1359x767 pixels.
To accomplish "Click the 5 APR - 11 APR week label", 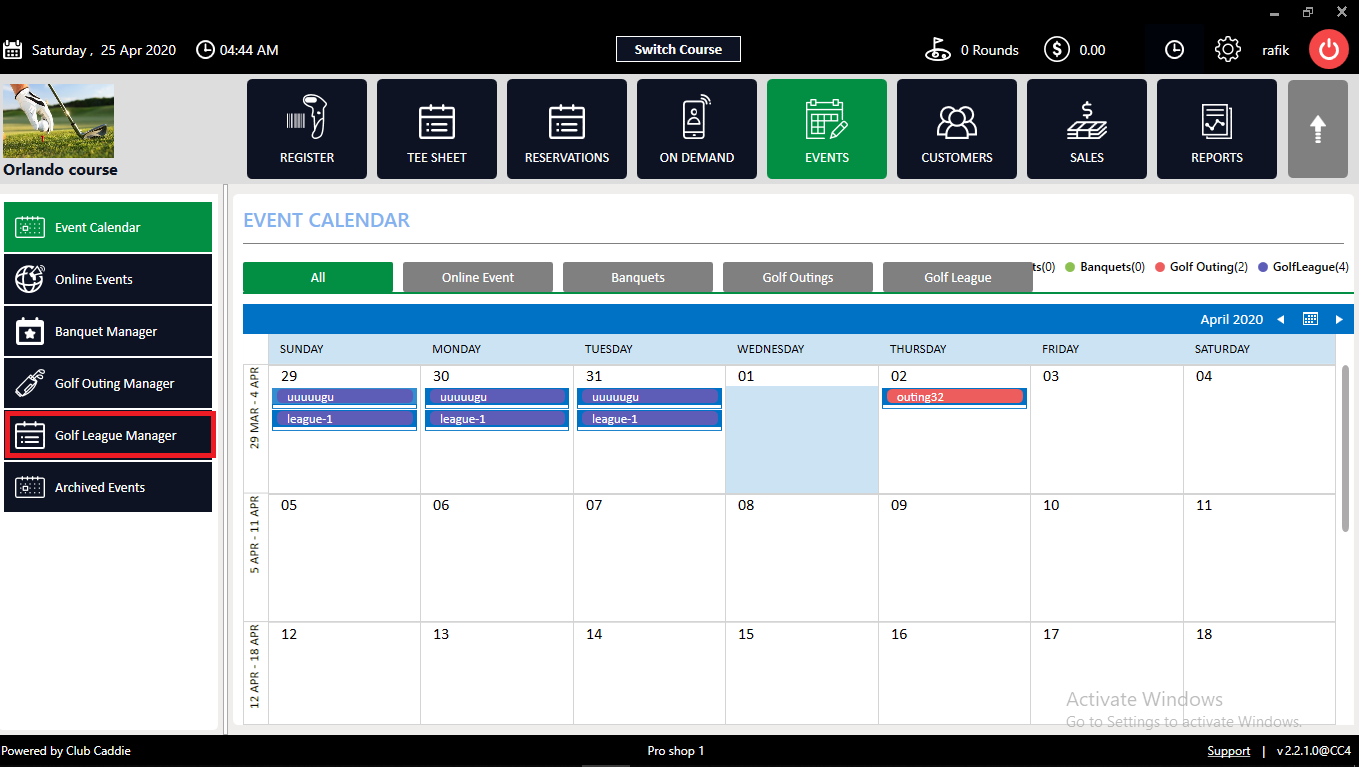I will pyautogui.click(x=255, y=534).
